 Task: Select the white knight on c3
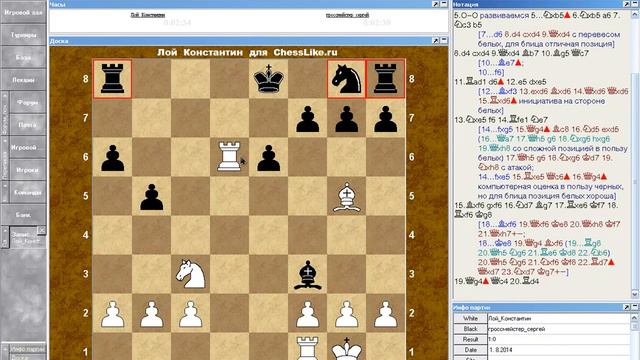point(190,274)
